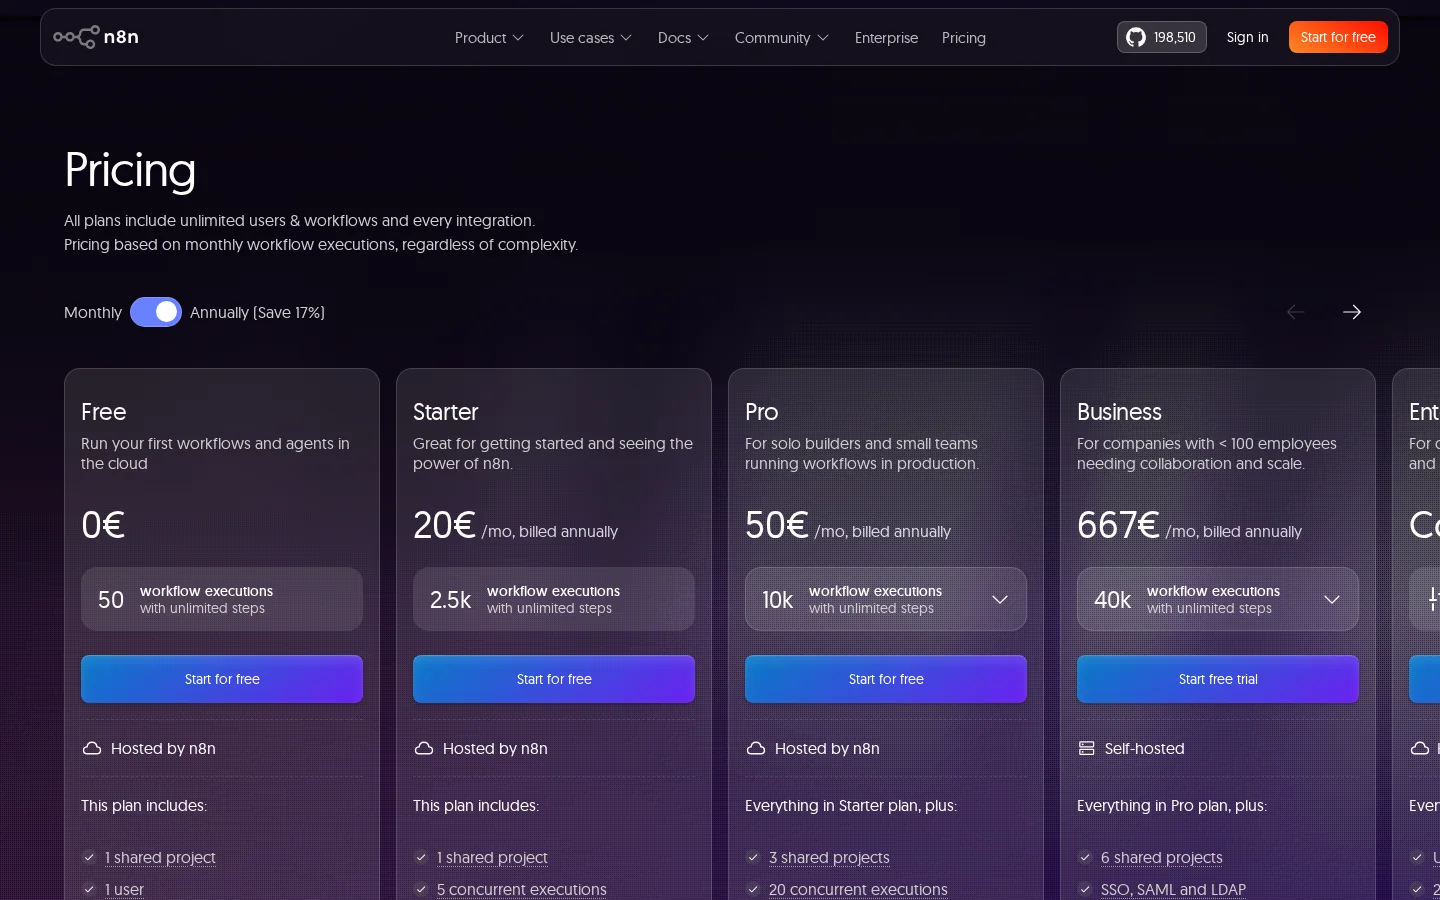1440x900 pixels.
Task: Click "20 concurrent executions" feature text
Action: (858, 889)
